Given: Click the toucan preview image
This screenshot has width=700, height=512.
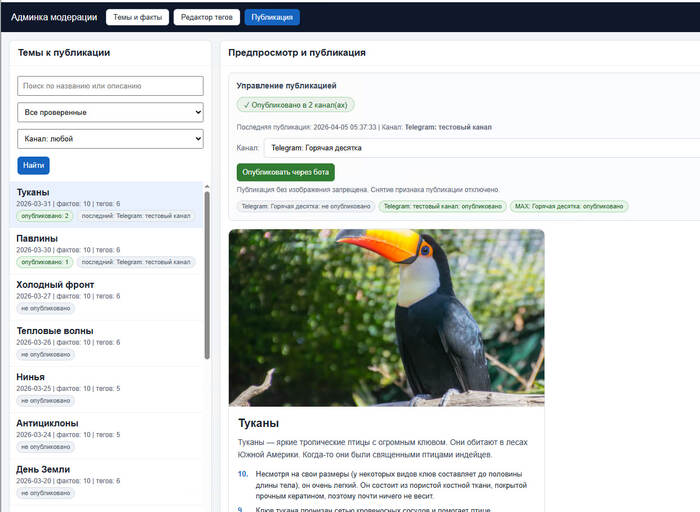Looking at the screenshot, I should pyautogui.click(x=386, y=317).
